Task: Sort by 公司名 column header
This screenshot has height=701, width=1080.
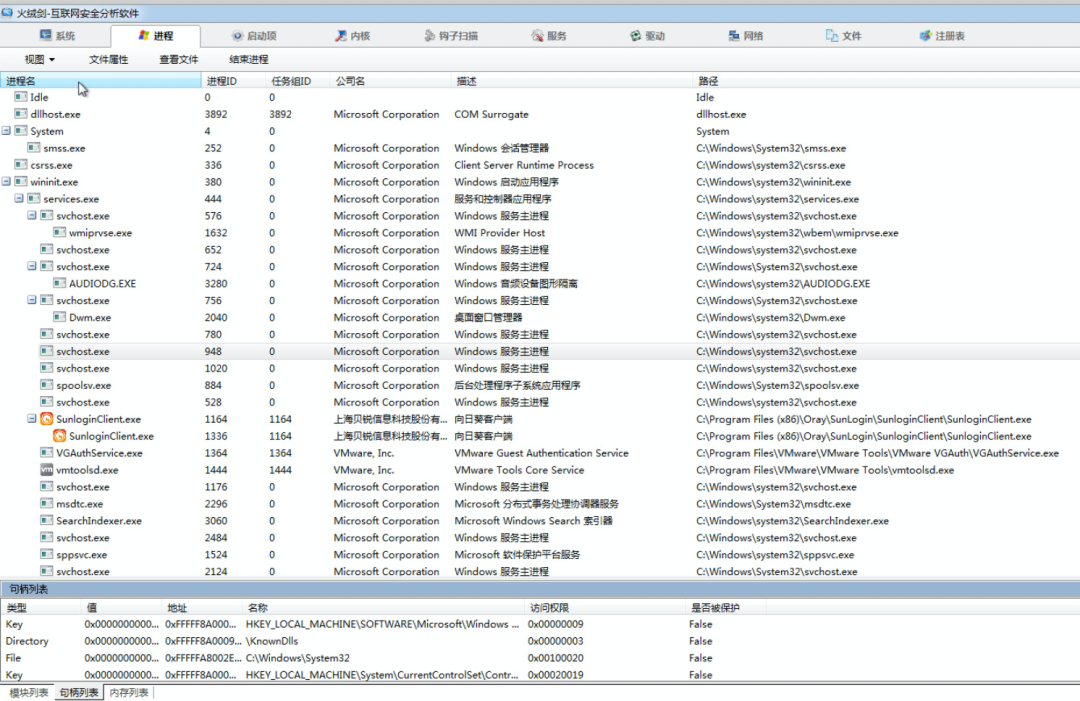Action: 391,81
